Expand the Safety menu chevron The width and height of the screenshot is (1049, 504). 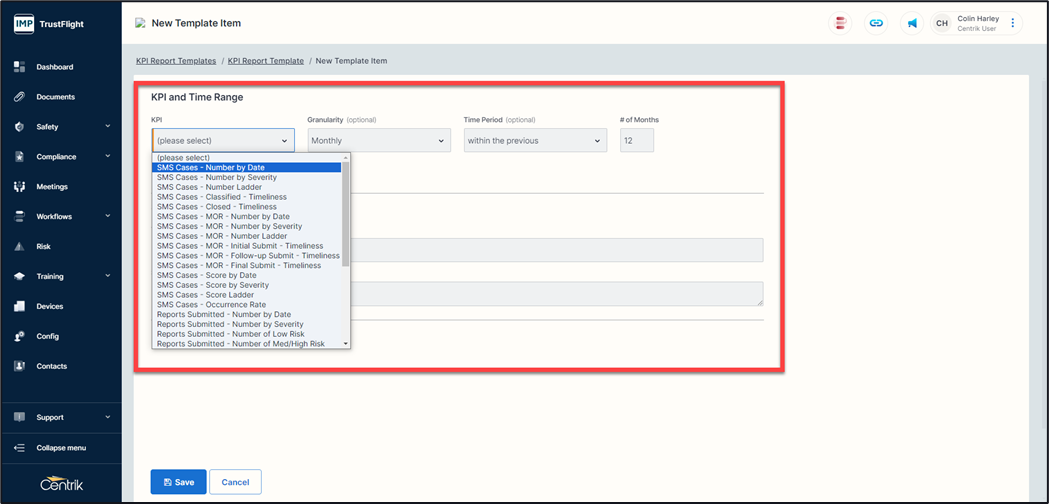(x=107, y=127)
